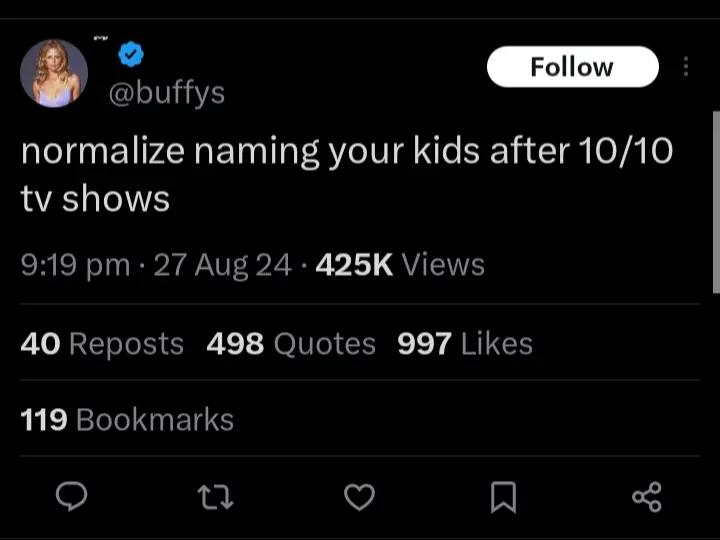Open the 119 Bookmarks count
This screenshot has height=540, width=720.
point(127,419)
